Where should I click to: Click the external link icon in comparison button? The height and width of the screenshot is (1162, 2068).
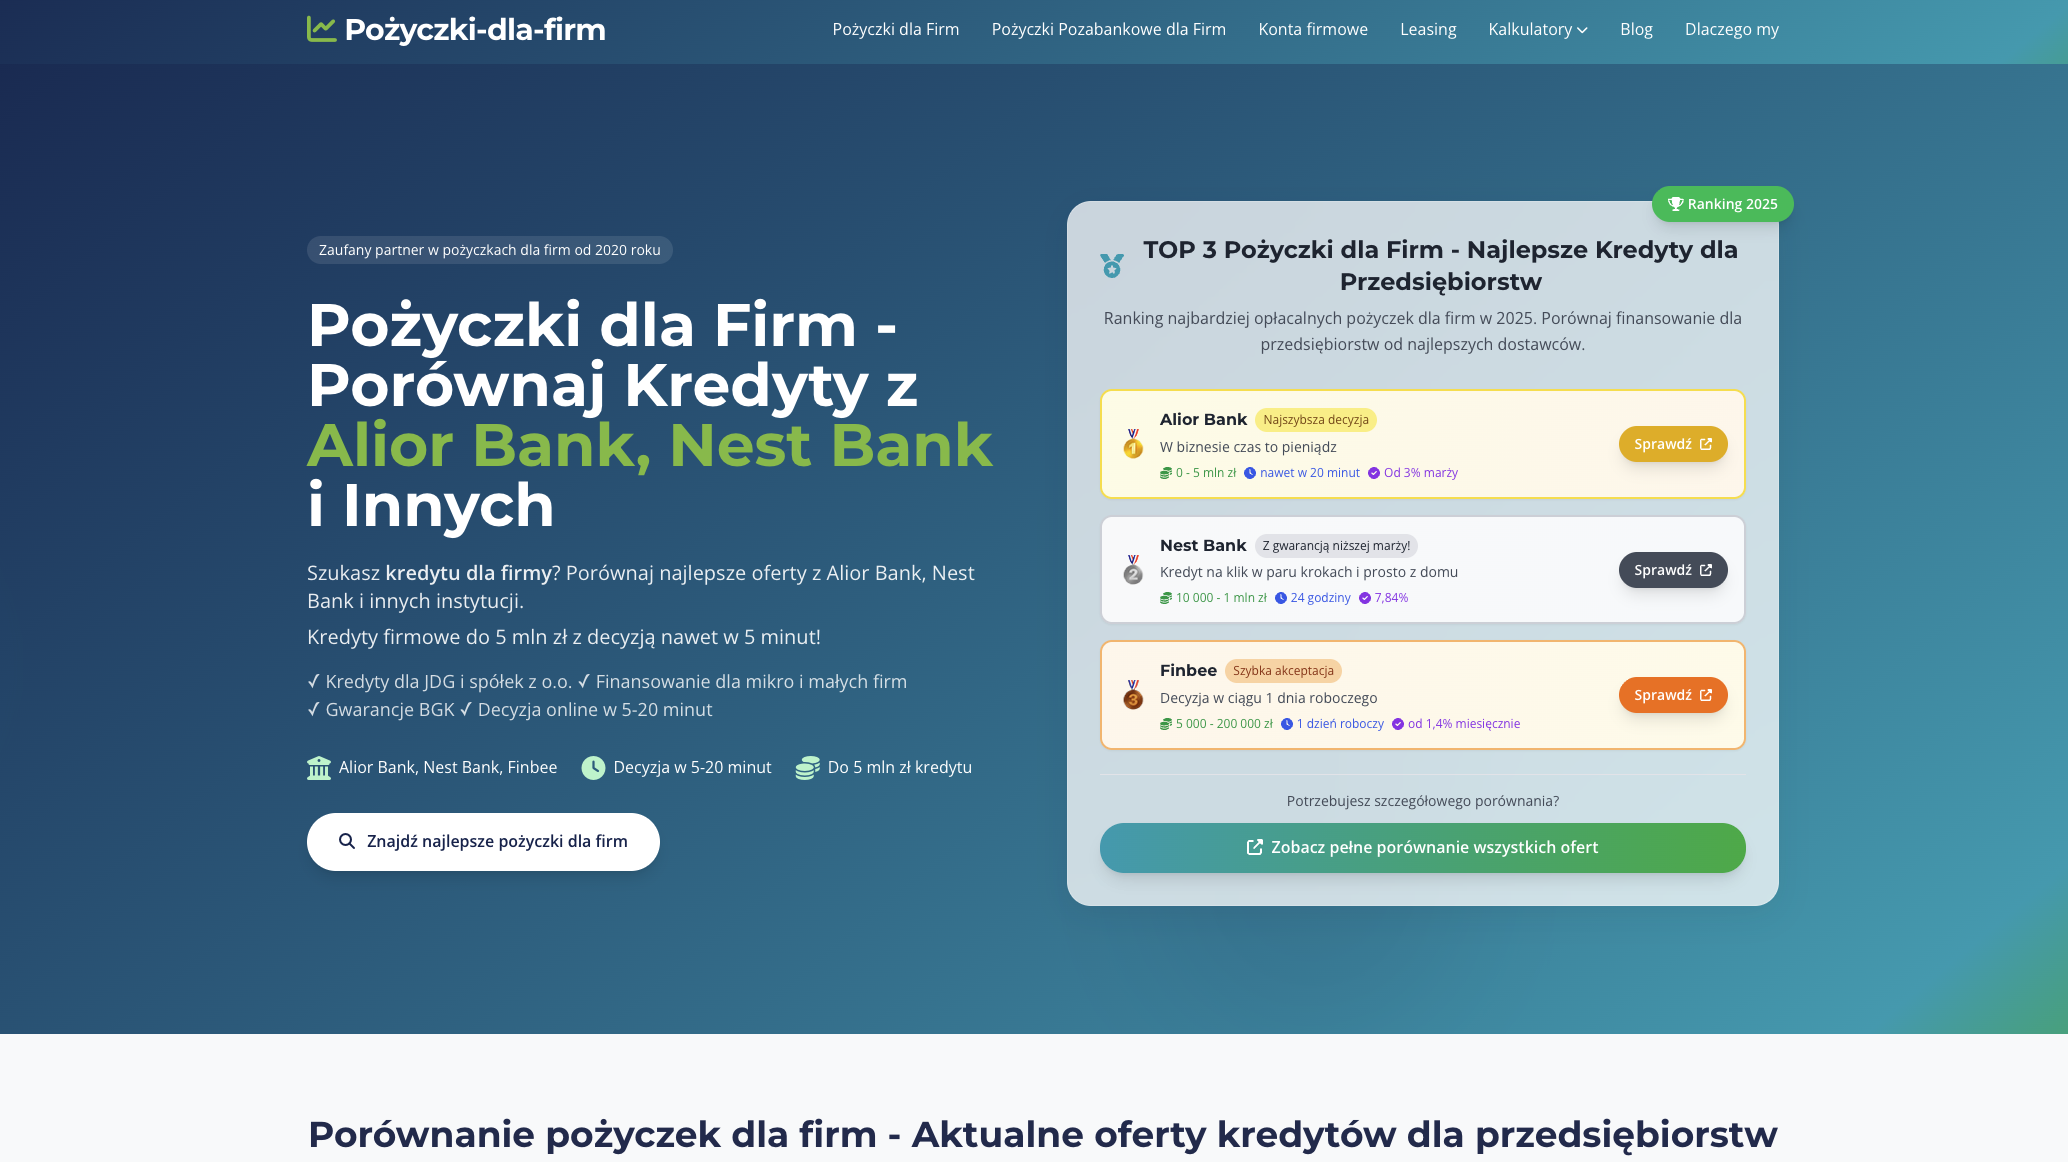coord(1255,848)
